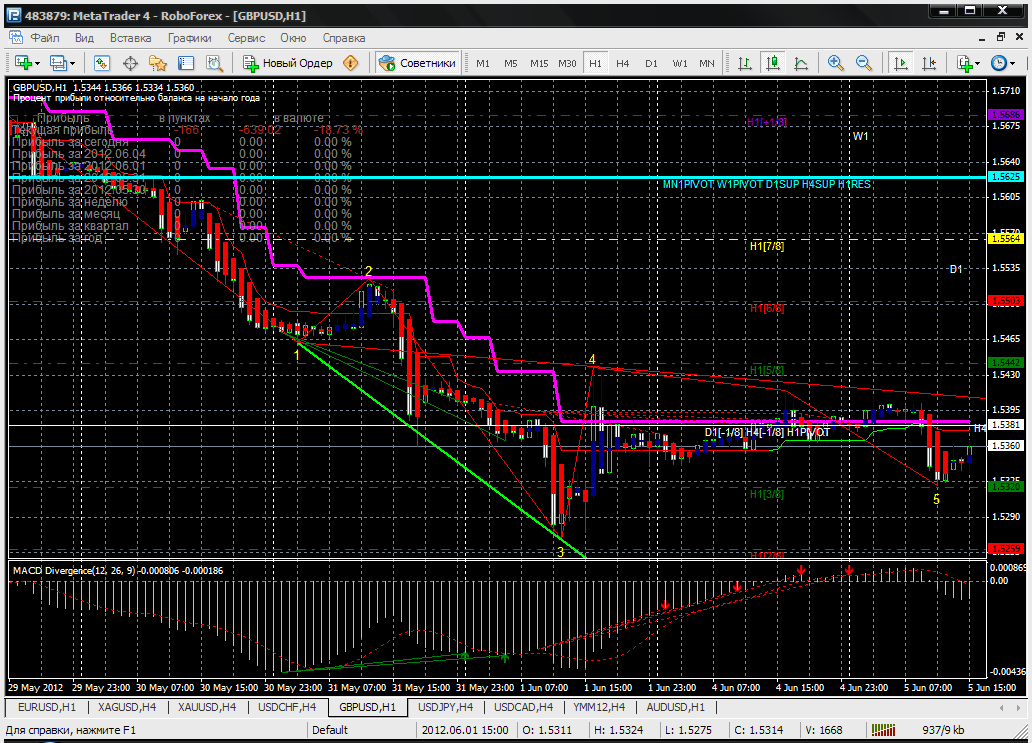The image size is (1032, 743).
Task: Switch to the USDCHF,H4 chart tab
Action: pos(287,707)
